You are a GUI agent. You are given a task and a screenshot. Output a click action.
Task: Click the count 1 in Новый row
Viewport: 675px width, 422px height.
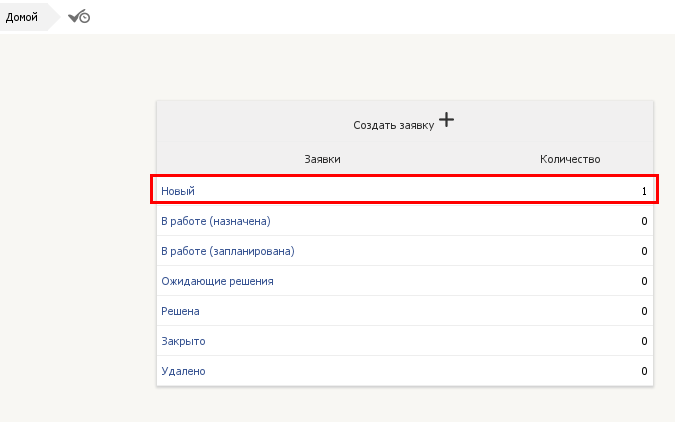point(644,191)
